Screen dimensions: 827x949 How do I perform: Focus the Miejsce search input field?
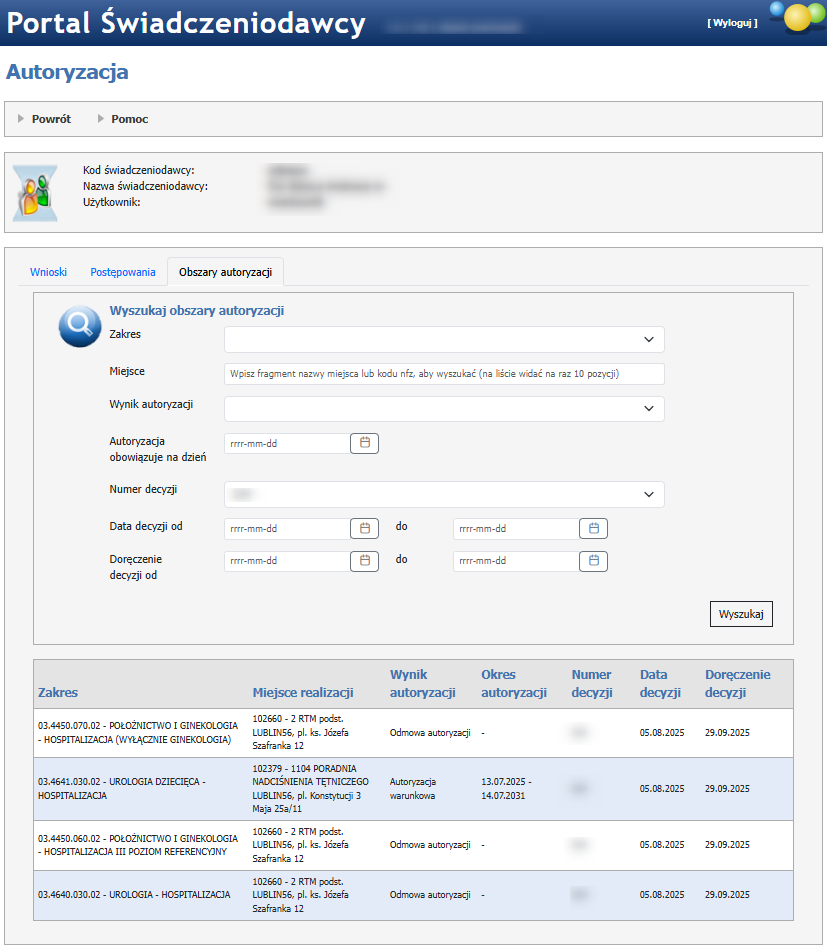444,374
